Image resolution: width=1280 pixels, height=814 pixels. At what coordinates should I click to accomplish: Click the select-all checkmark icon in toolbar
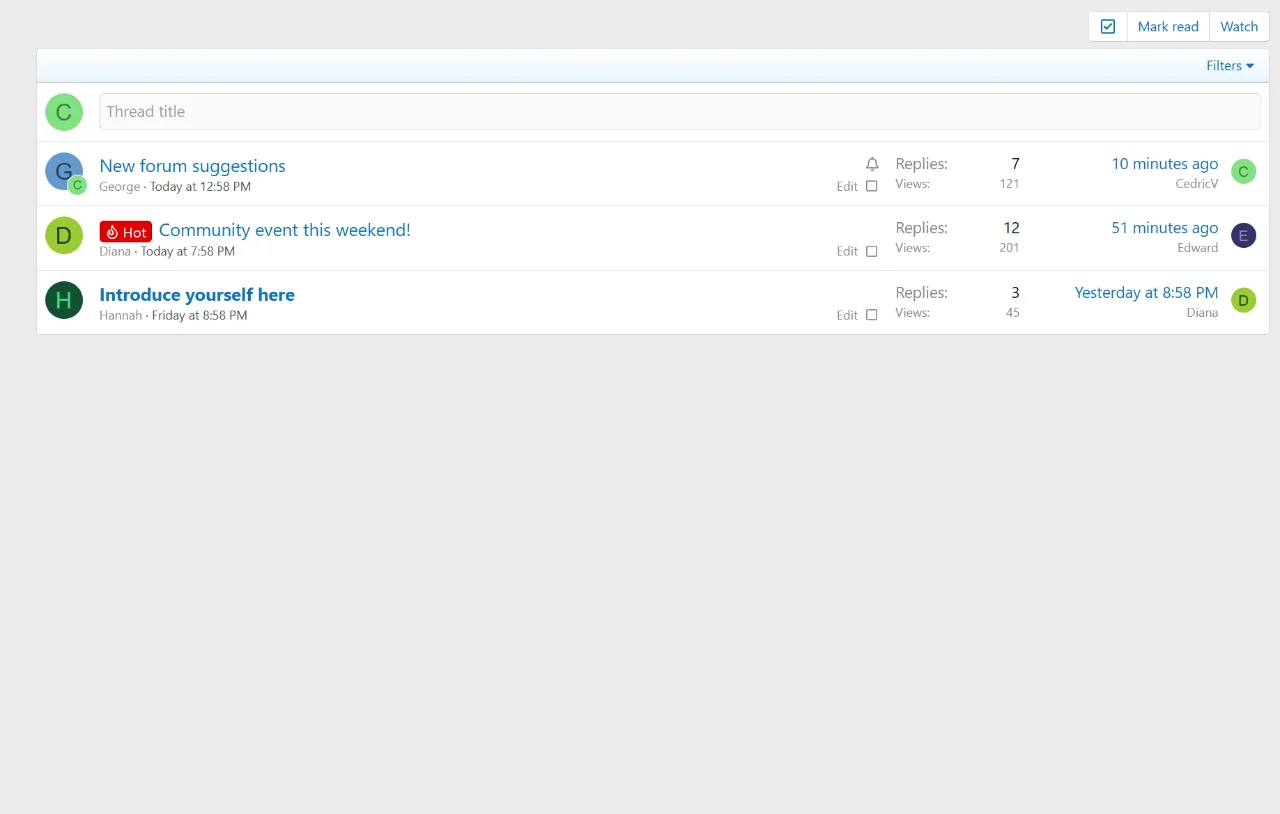coord(1107,27)
